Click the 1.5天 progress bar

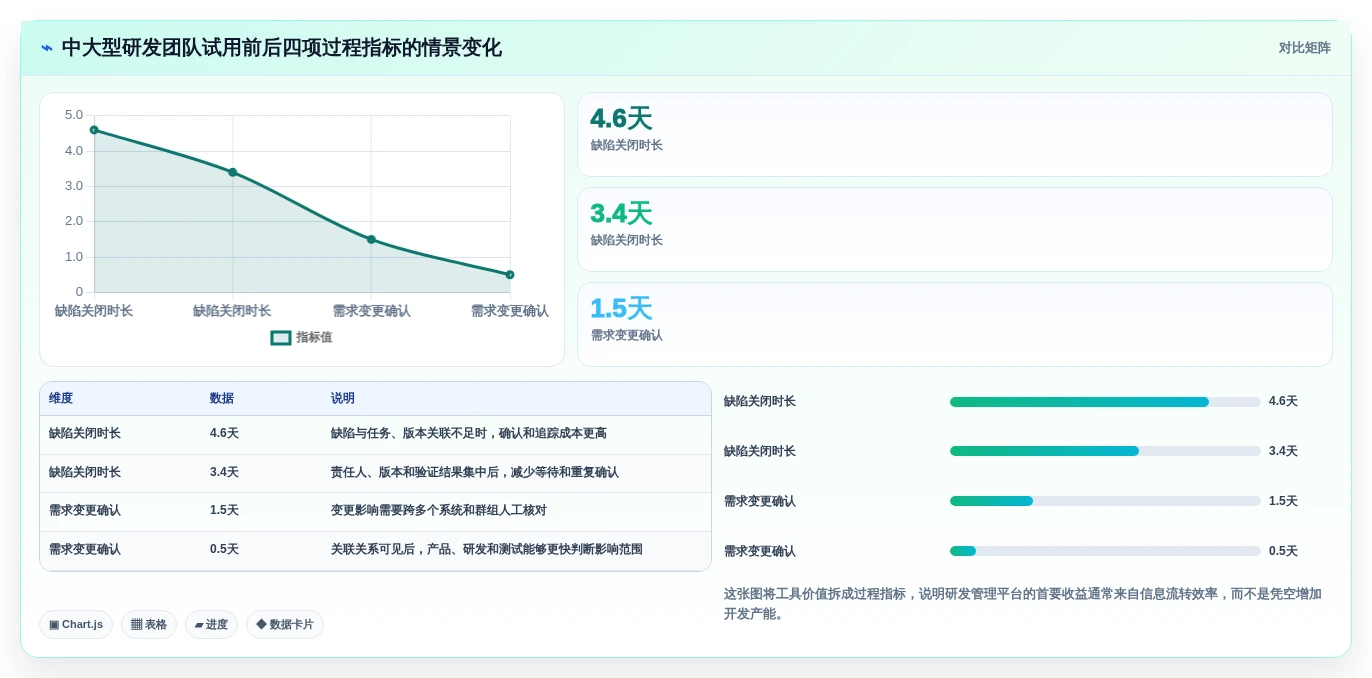pyautogui.click(x=1105, y=501)
